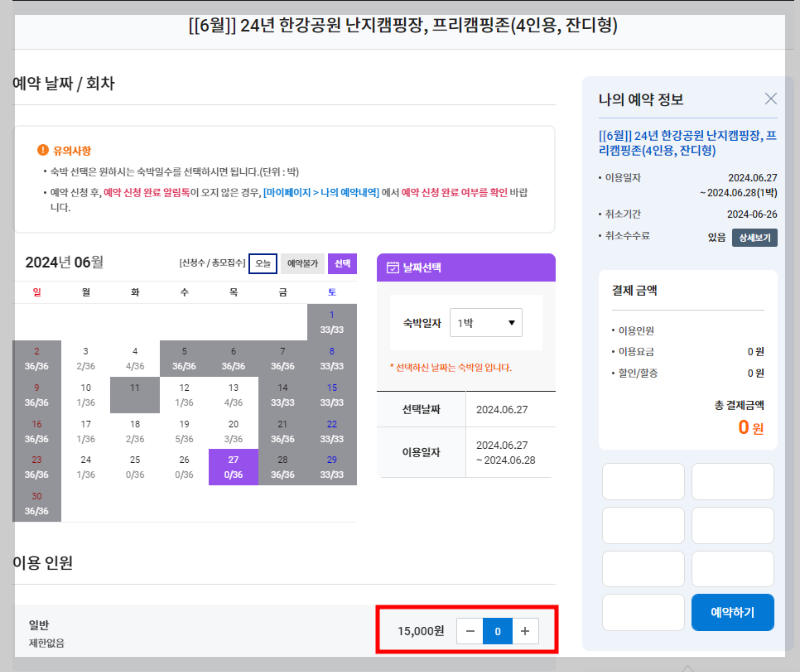Select June 27 on the calendar
The height and width of the screenshot is (672, 800).
[x=233, y=467]
